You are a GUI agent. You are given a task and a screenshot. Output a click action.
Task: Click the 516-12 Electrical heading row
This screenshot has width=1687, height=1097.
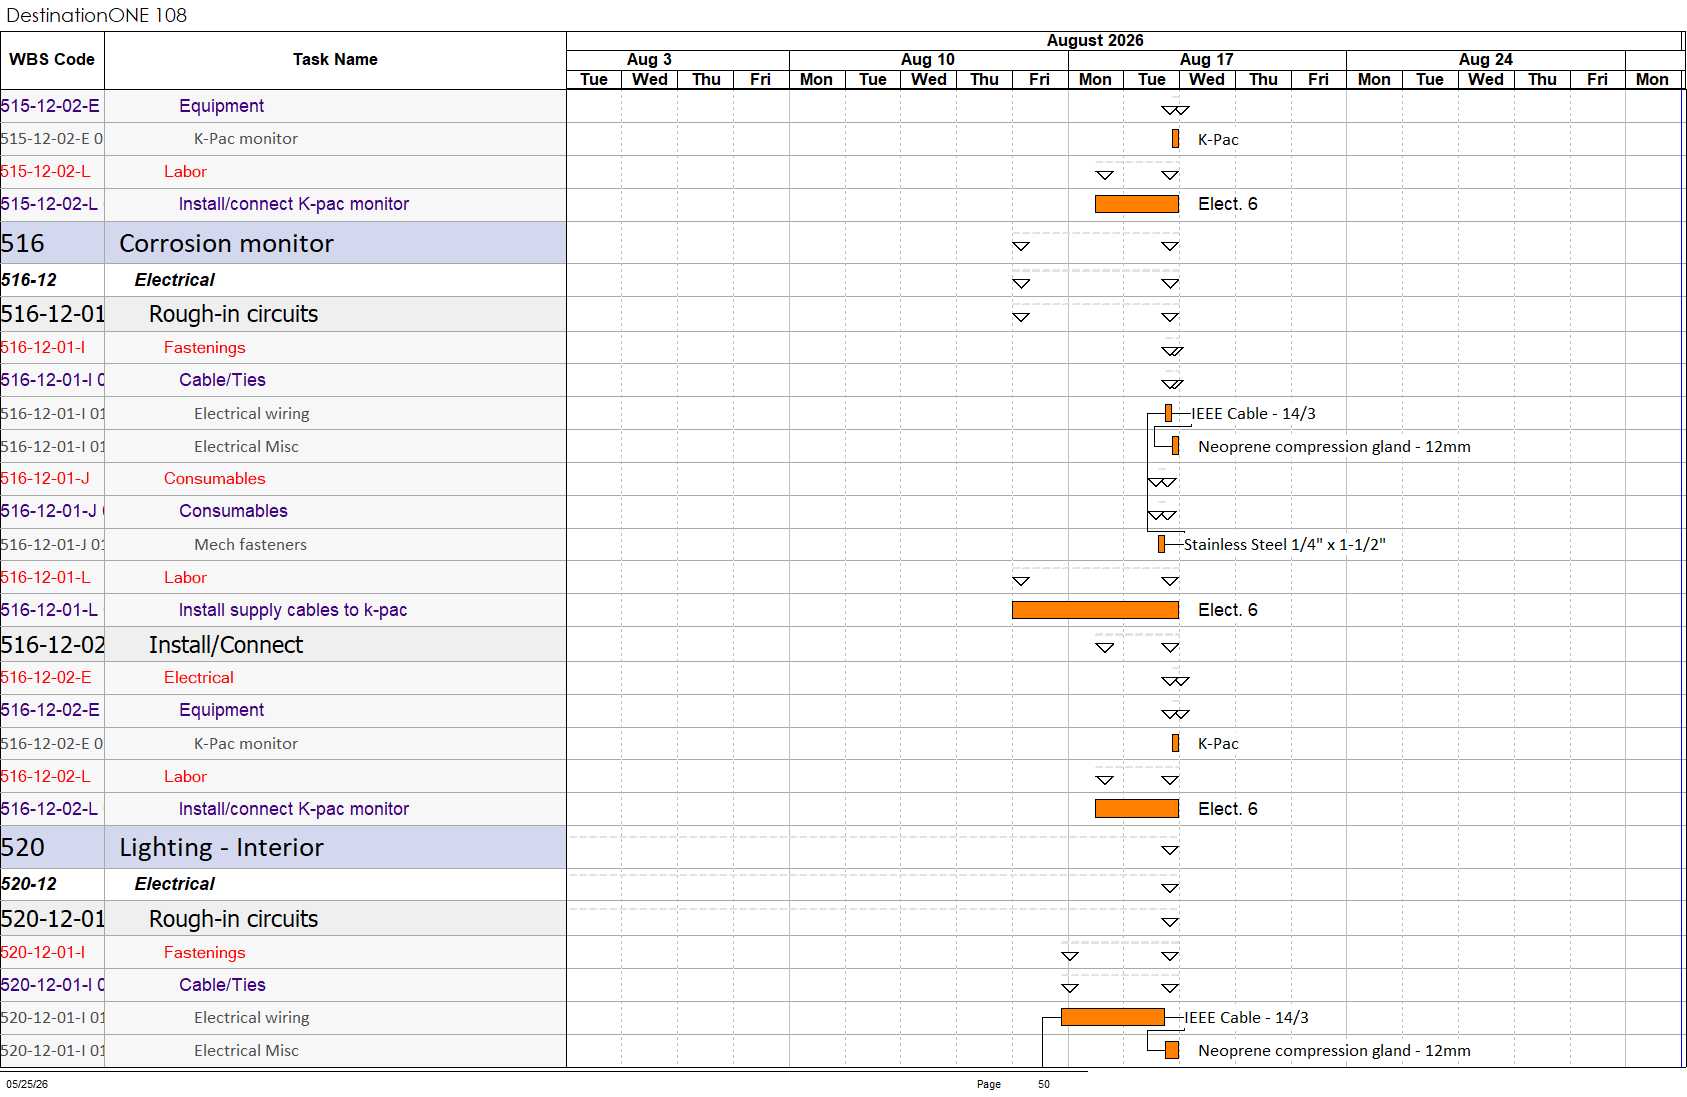pos(283,280)
